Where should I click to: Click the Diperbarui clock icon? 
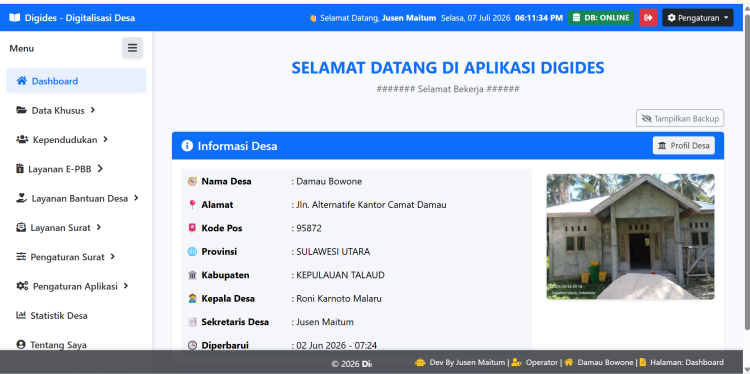tap(192, 345)
